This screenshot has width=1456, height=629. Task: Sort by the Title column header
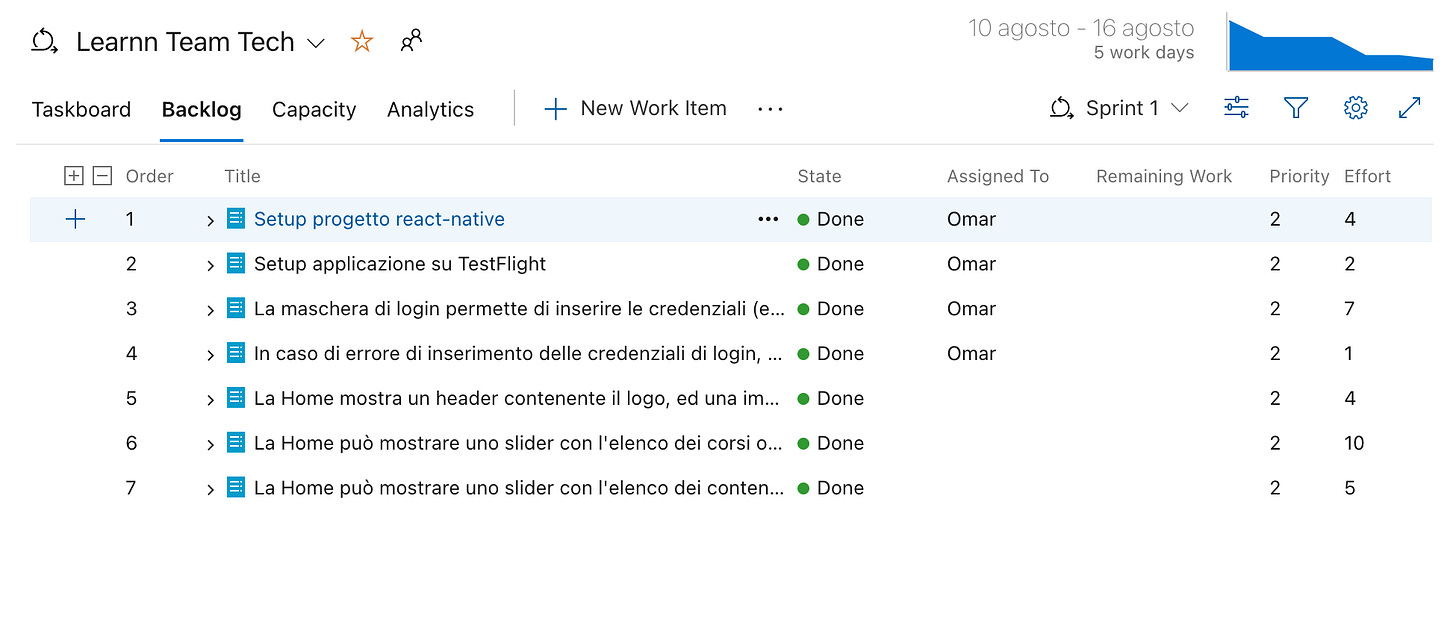(242, 176)
